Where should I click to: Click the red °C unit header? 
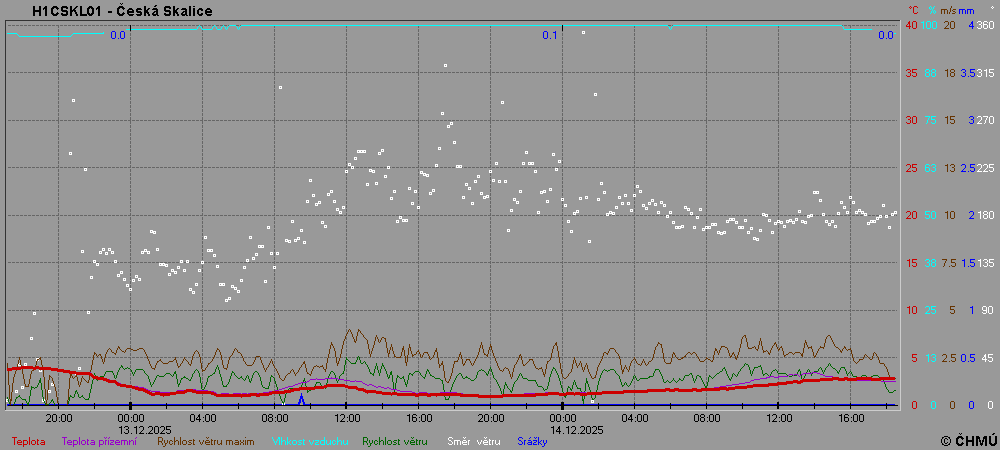click(913, 10)
